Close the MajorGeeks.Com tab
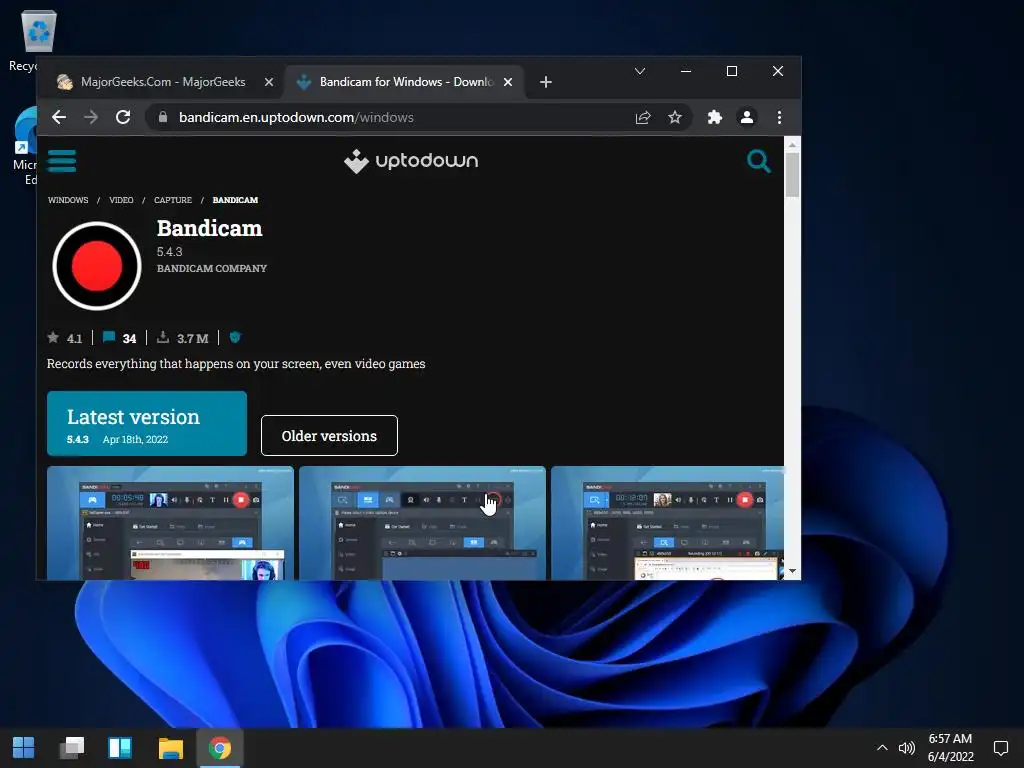This screenshot has height=768, width=1024. pyautogui.click(x=268, y=82)
